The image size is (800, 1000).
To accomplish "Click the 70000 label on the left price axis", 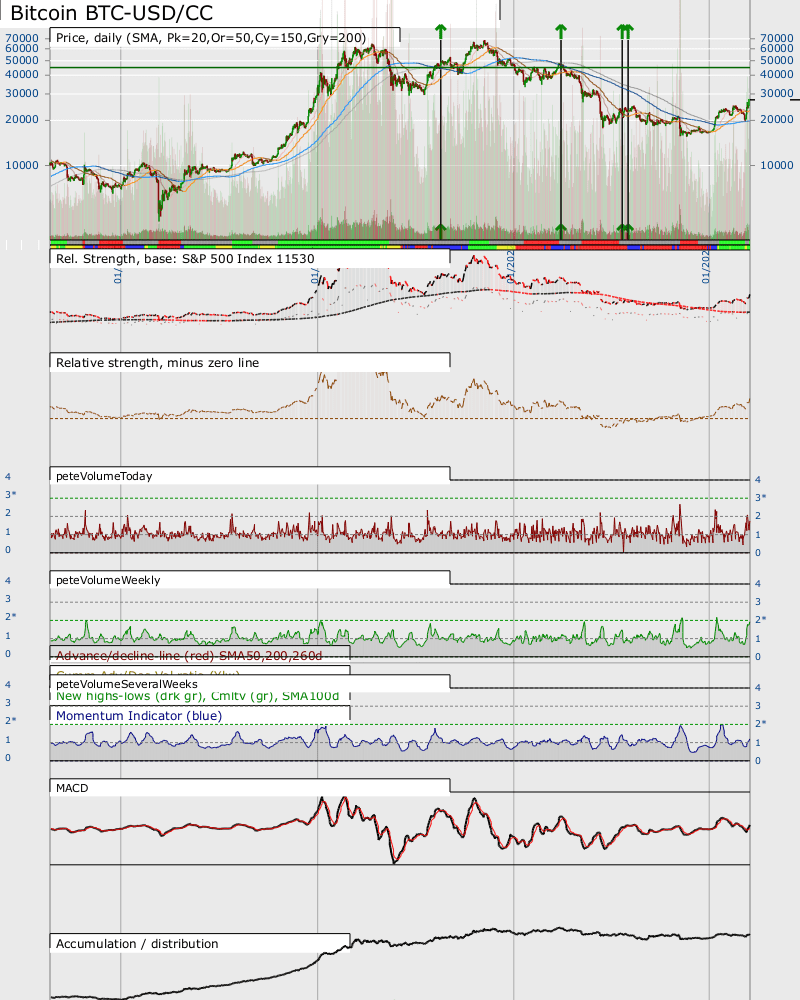I will (22, 38).
